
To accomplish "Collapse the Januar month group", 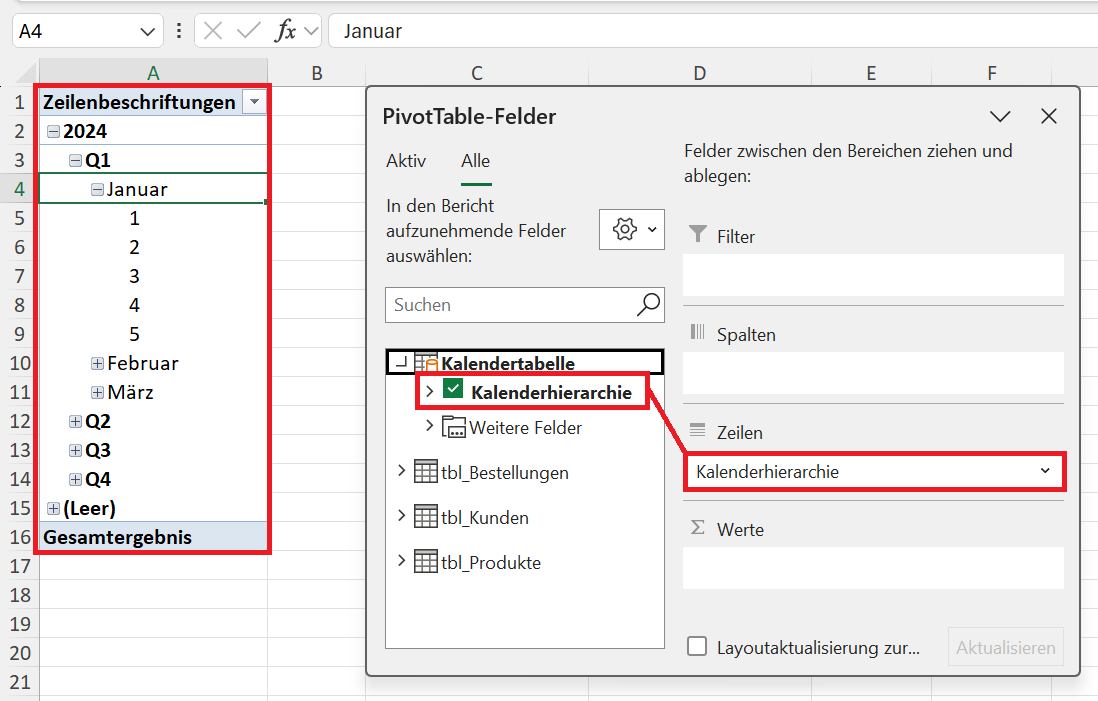I will [97, 190].
